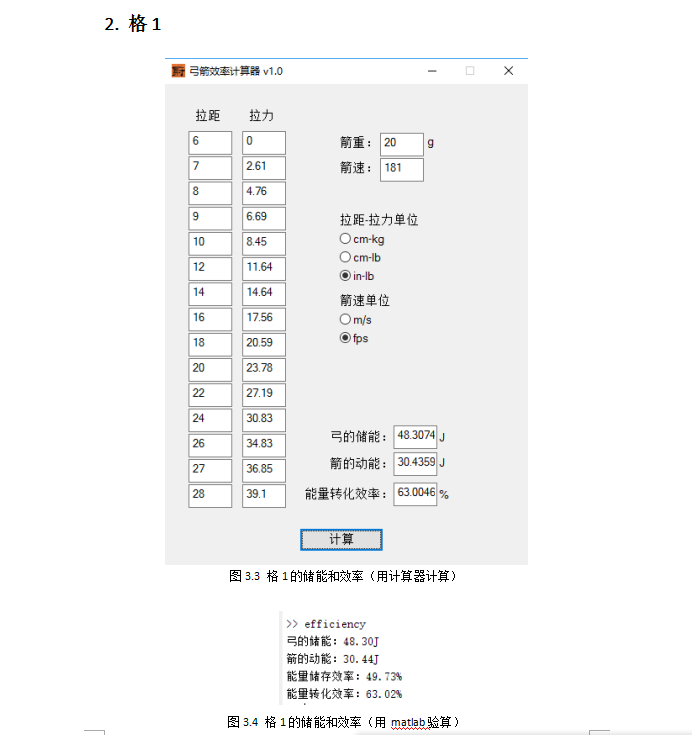This screenshot has height=735, width=692.
Task: Click the 拉距 field with value 16
Action: pyautogui.click(x=210, y=320)
